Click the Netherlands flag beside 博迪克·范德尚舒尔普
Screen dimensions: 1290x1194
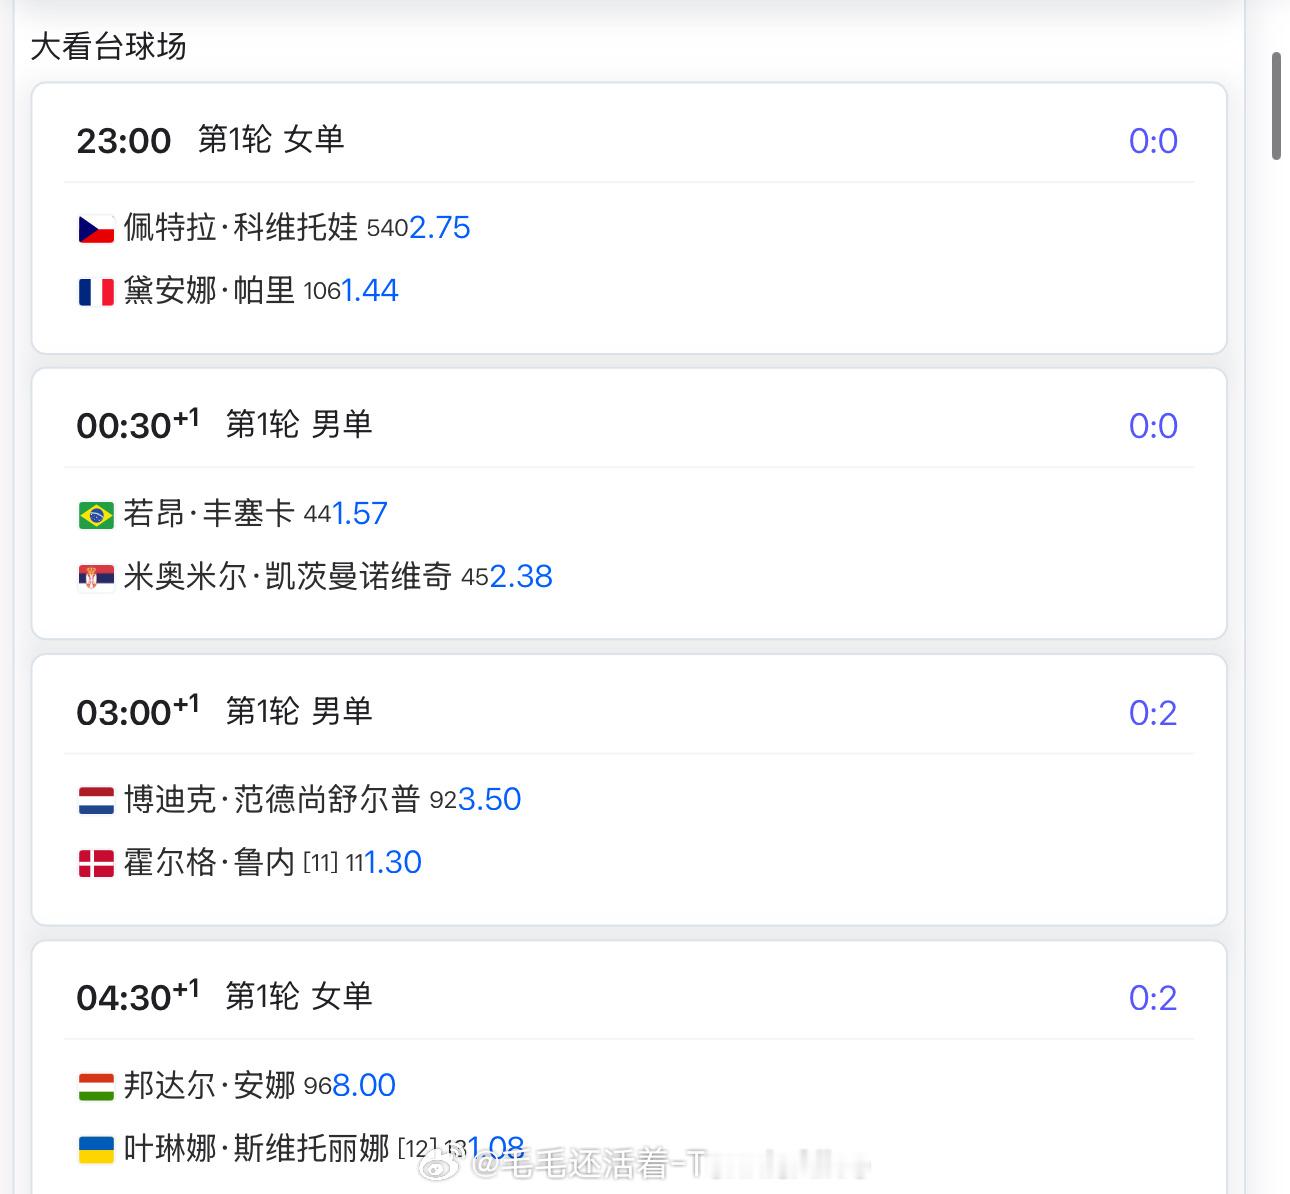tap(96, 801)
